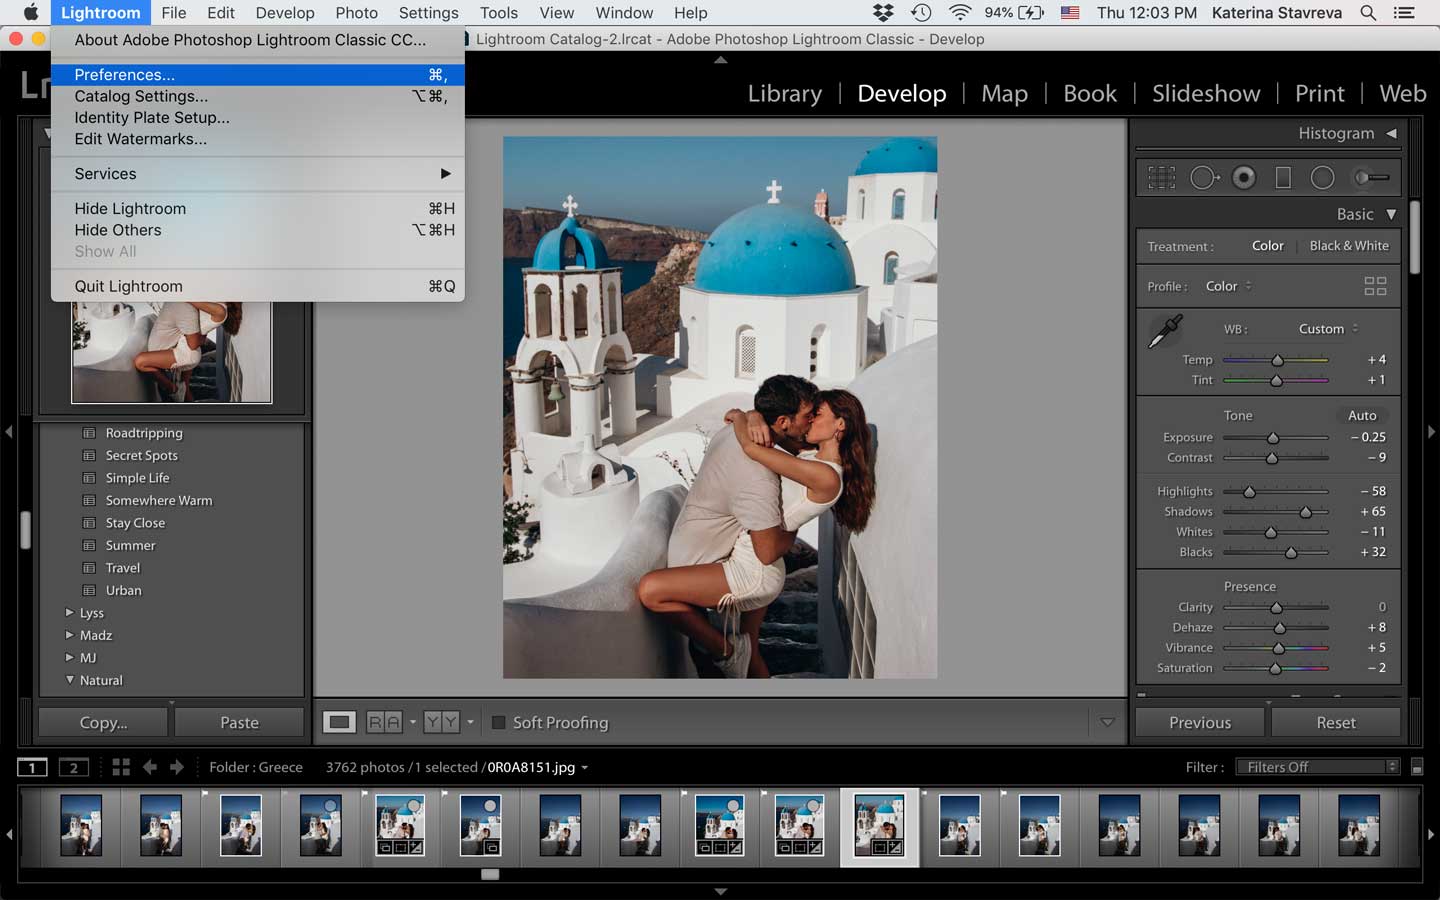The height and width of the screenshot is (900, 1440).
Task: Open main window display button 1
Action: pyautogui.click(x=32, y=767)
